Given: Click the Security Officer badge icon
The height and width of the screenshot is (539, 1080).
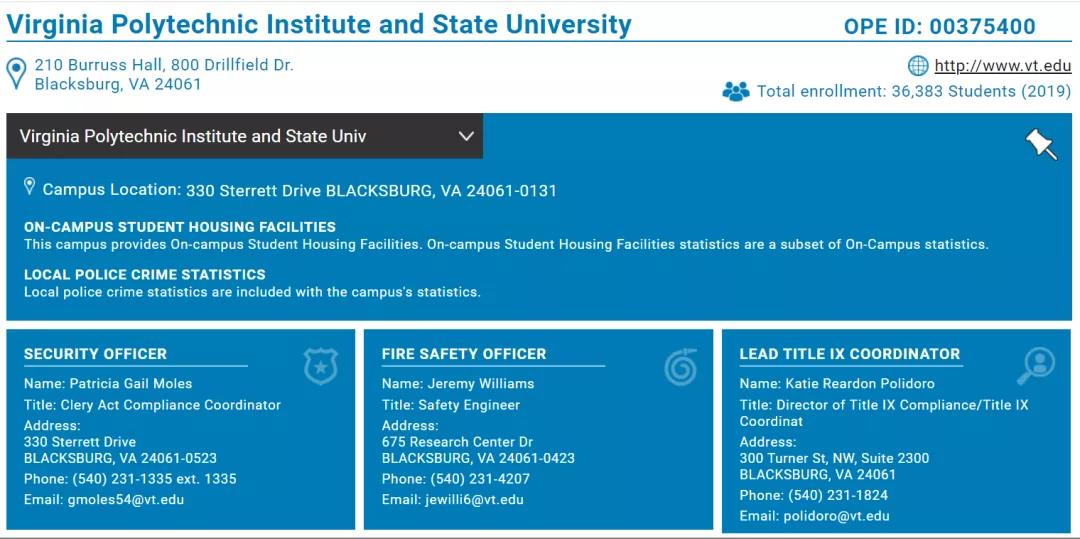Looking at the screenshot, I should [321, 366].
